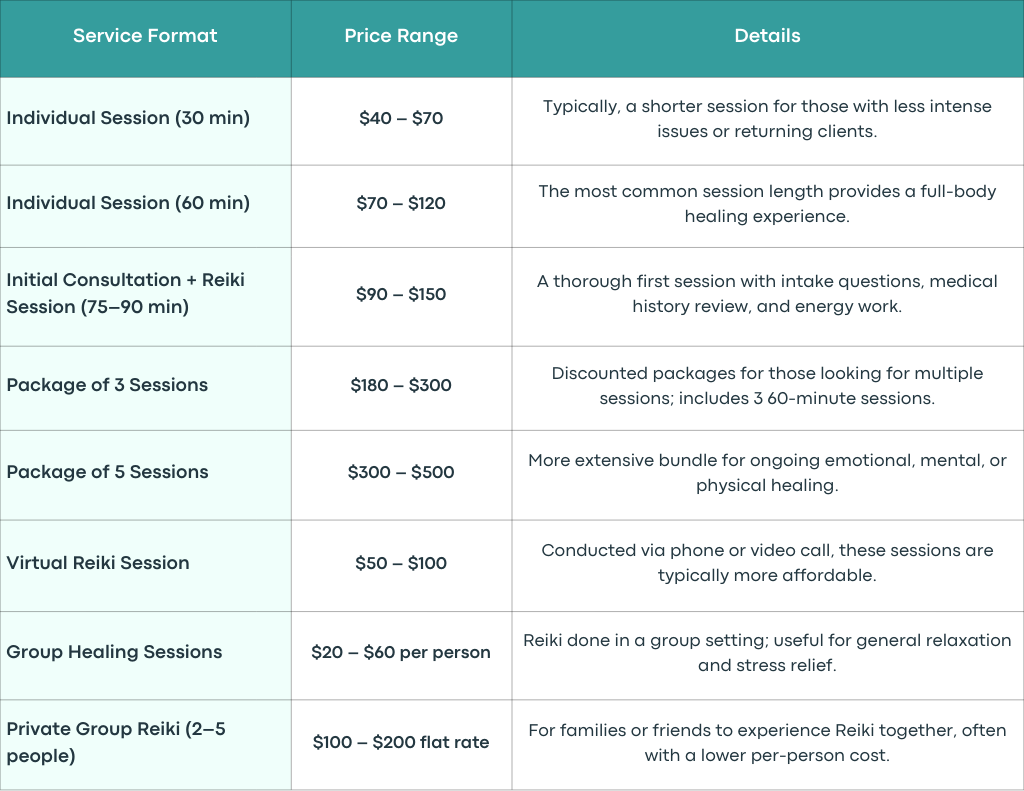Screen dimensions: 1024x791
Task: Click the details text about phone or video call
Action: point(767,562)
